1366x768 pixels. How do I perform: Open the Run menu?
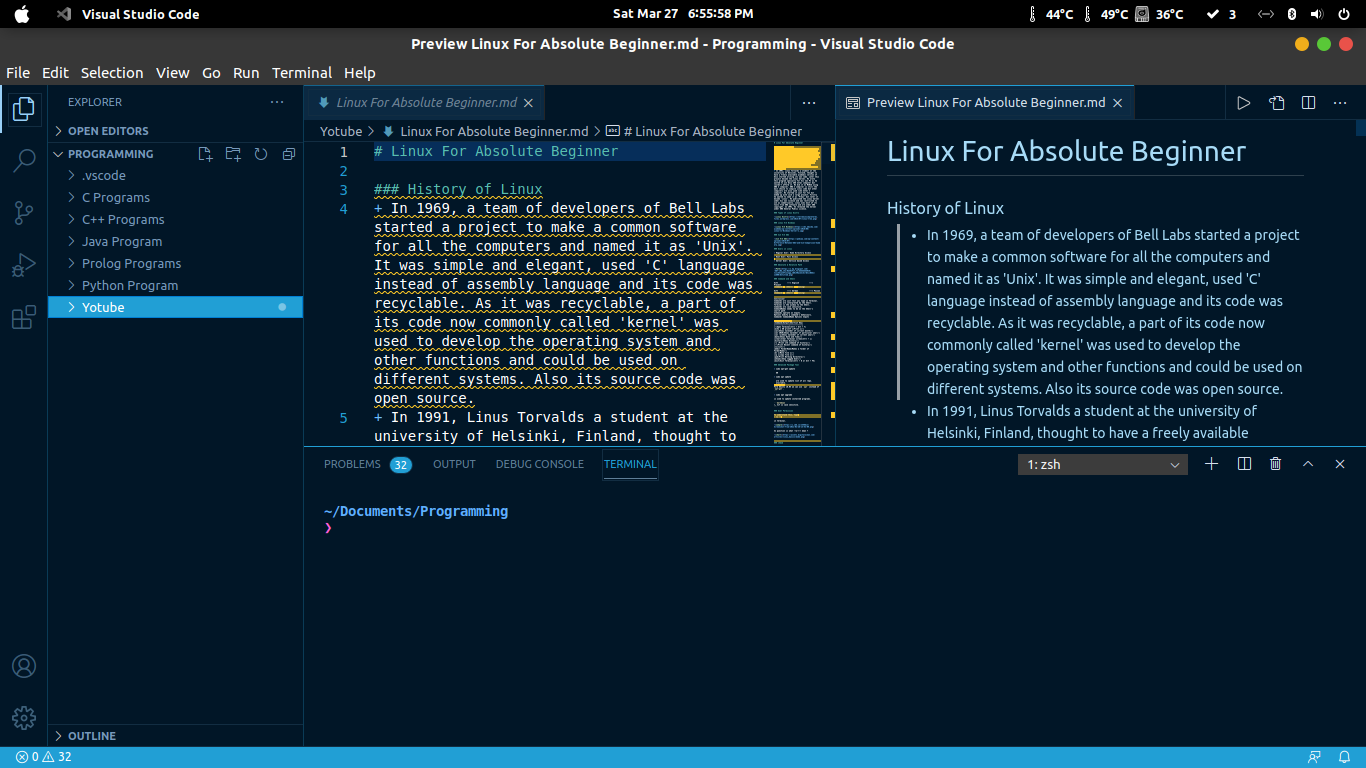pyautogui.click(x=246, y=73)
